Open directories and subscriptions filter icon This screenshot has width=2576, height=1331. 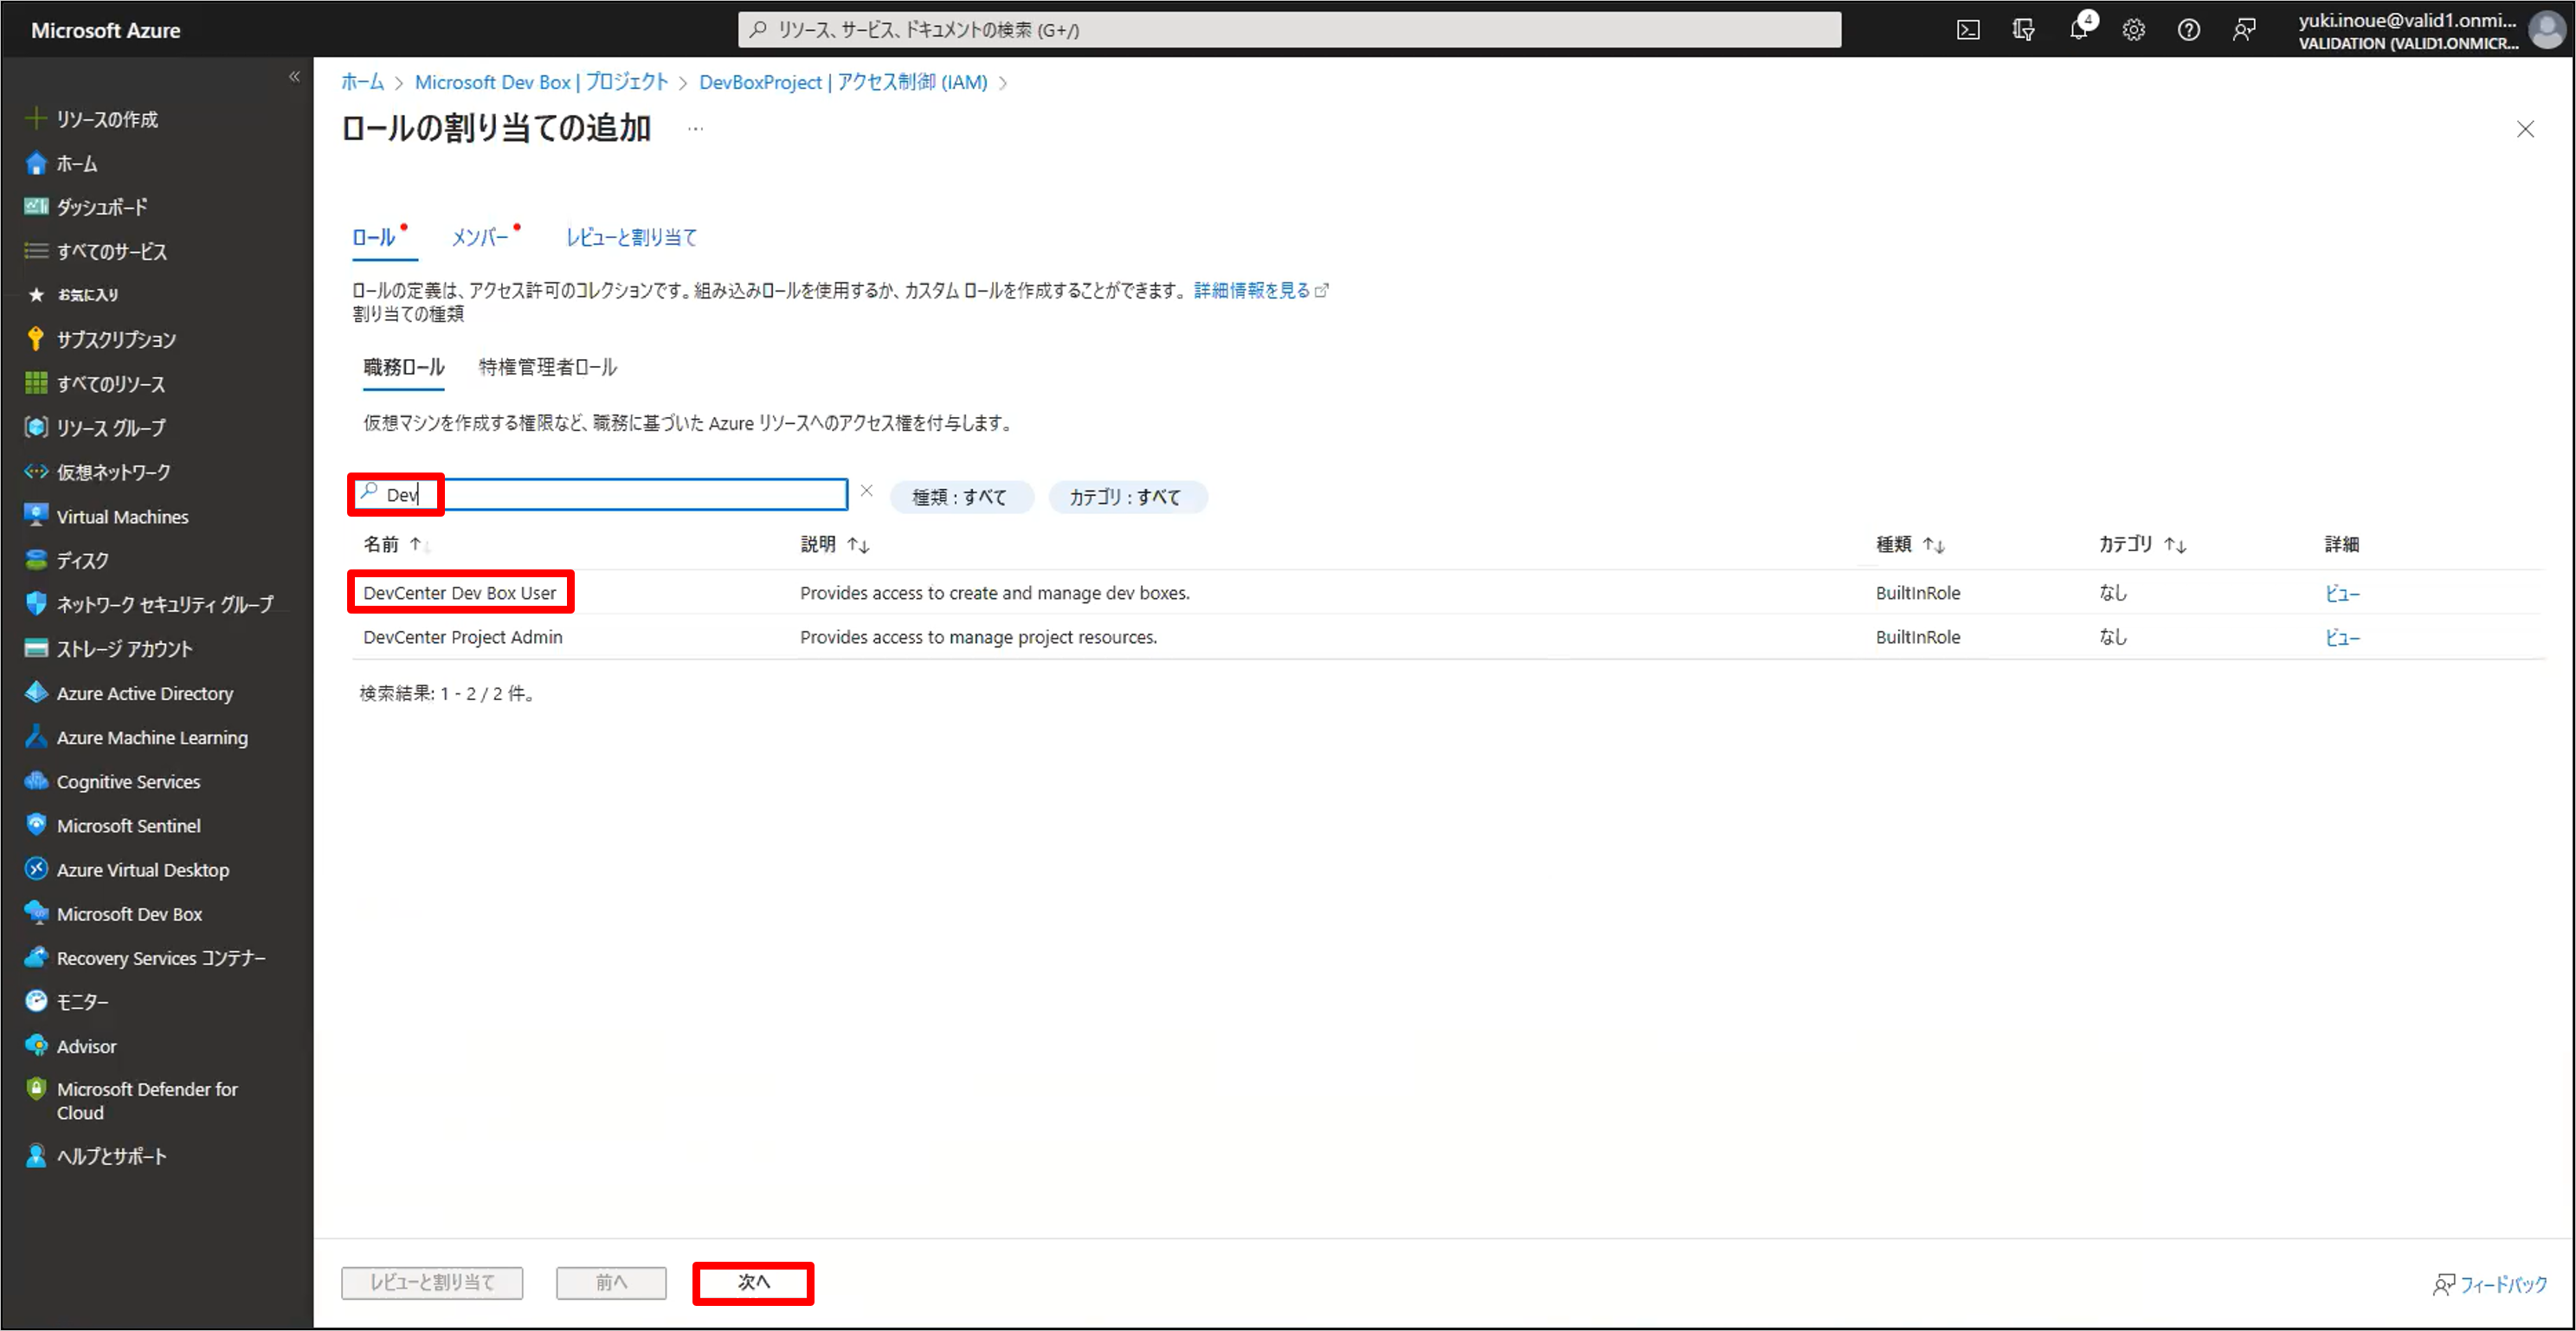(x=2023, y=30)
